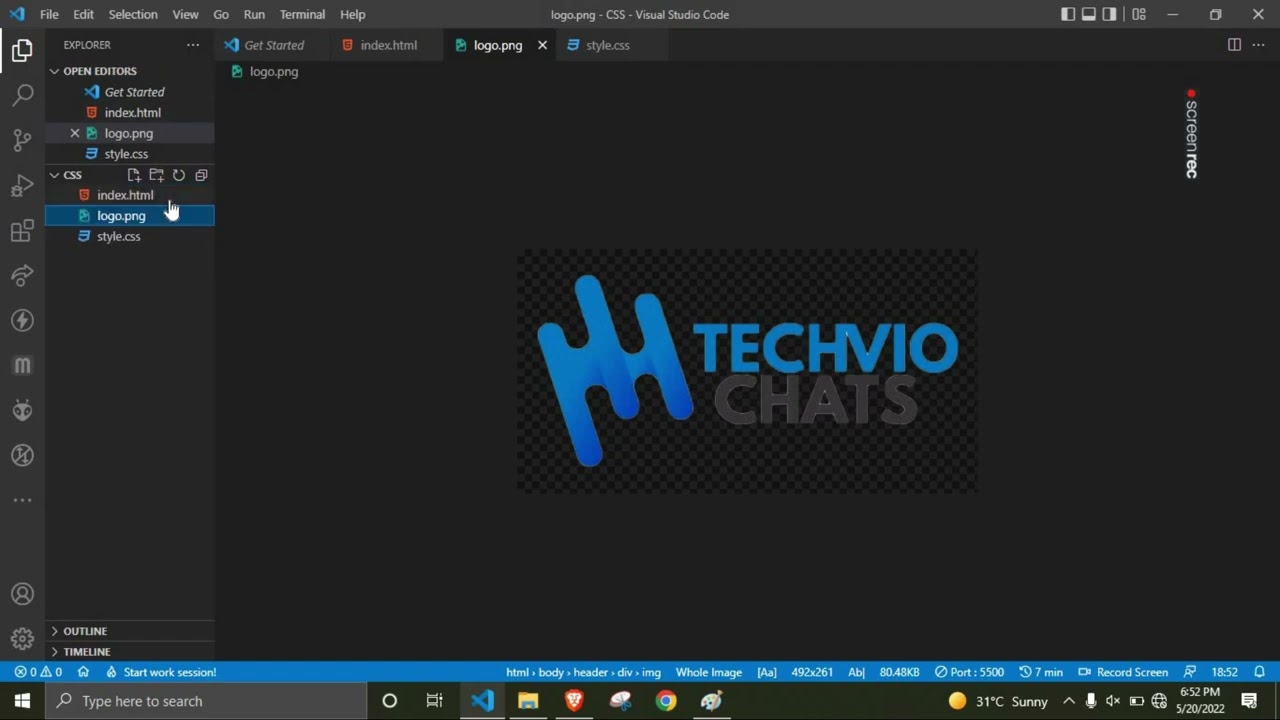
Task: Open the Explorer view in activity bar
Action: tap(22, 50)
